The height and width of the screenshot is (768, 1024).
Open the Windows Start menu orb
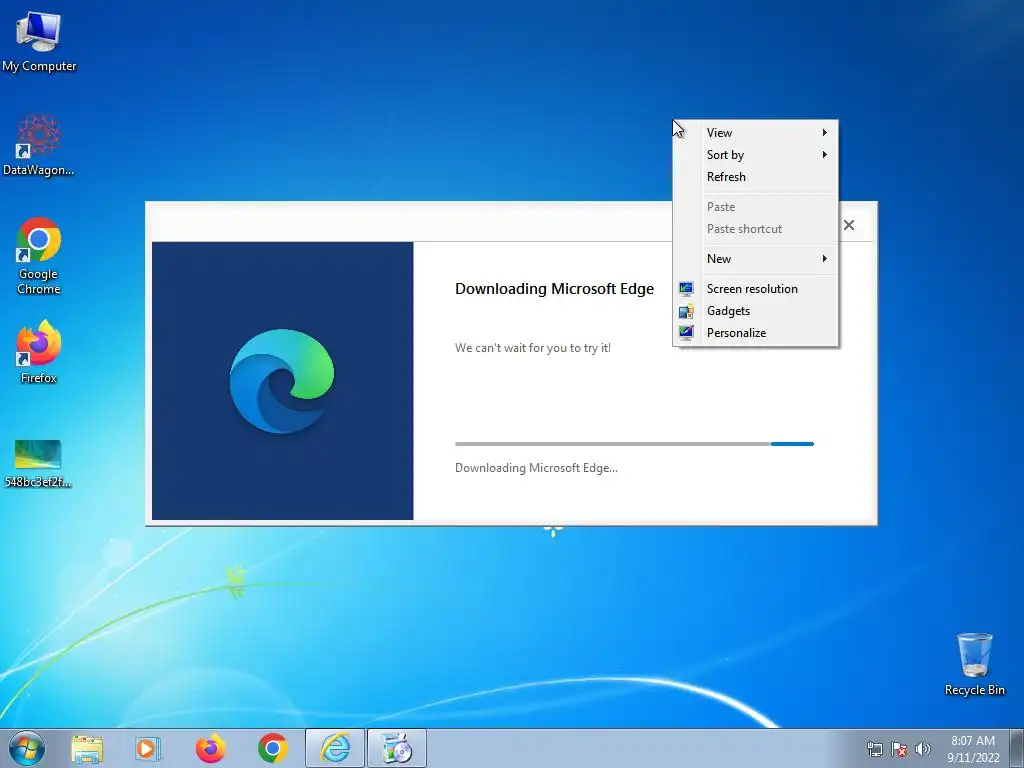point(27,748)
